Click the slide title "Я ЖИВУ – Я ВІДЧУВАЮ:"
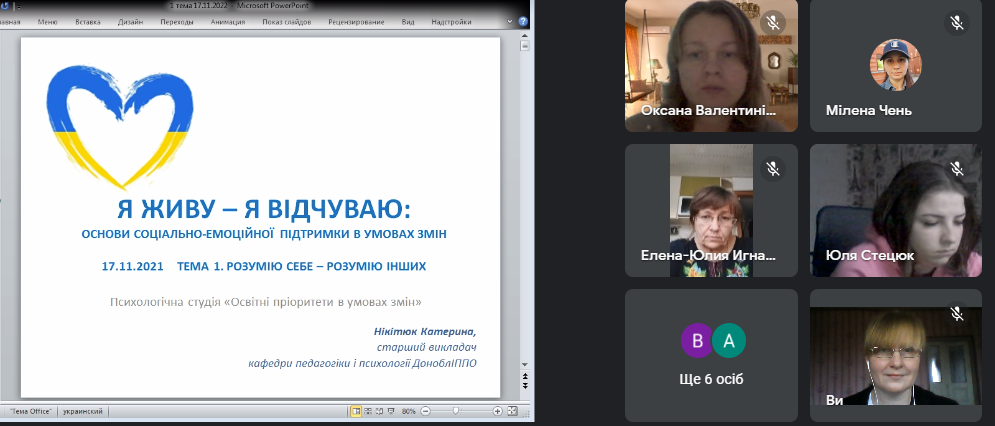 click(x=263, y=210)
